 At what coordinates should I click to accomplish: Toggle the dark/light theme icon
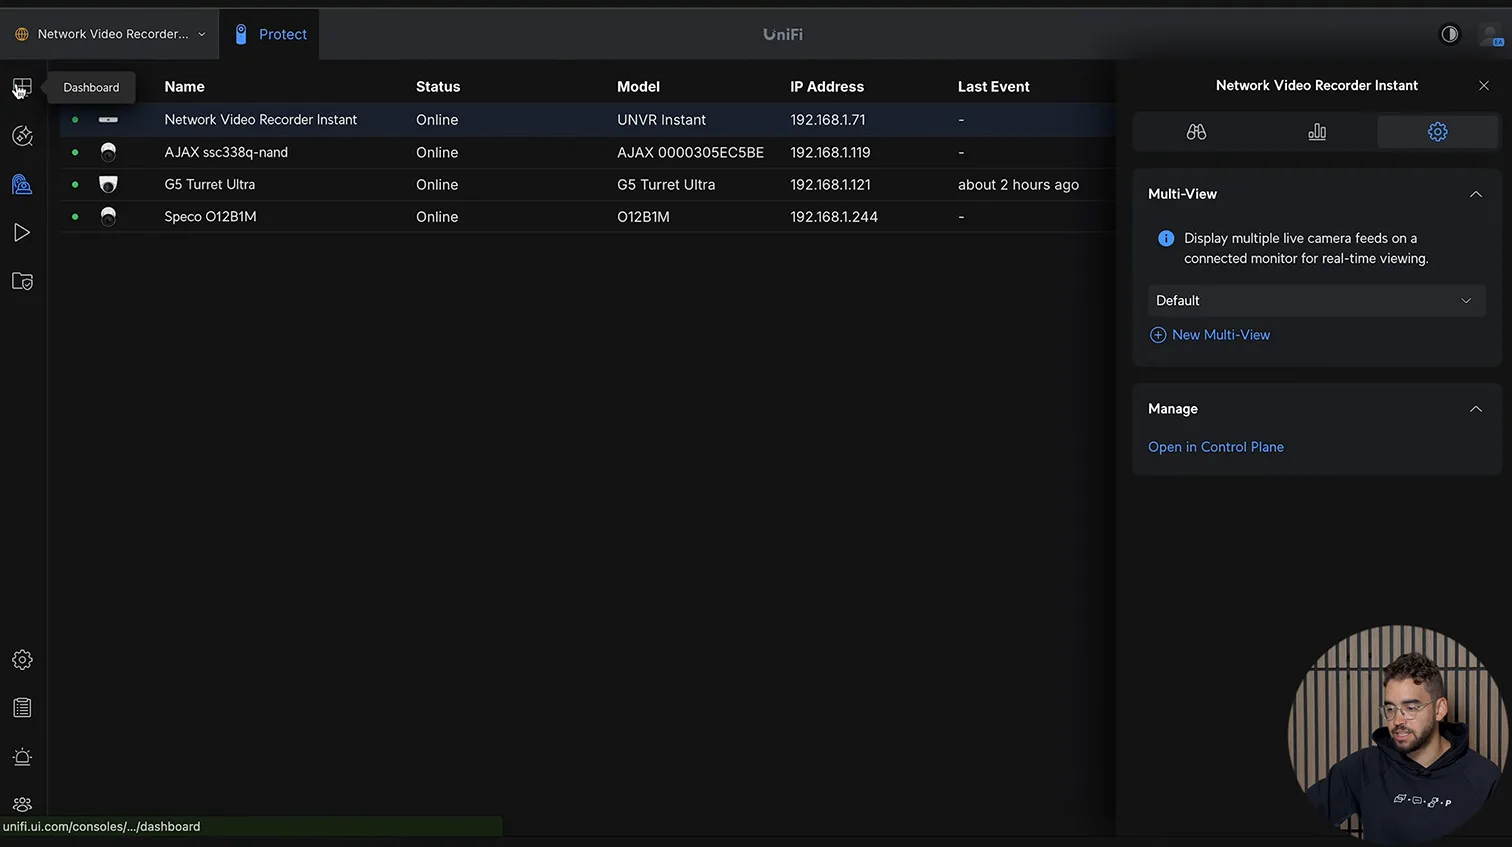point(1449,34)
